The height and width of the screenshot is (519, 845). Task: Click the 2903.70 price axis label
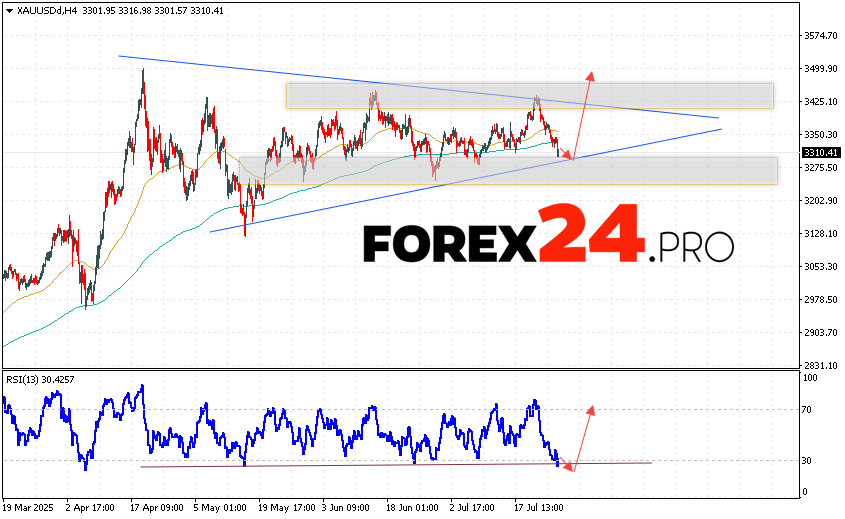coord(821,333)
